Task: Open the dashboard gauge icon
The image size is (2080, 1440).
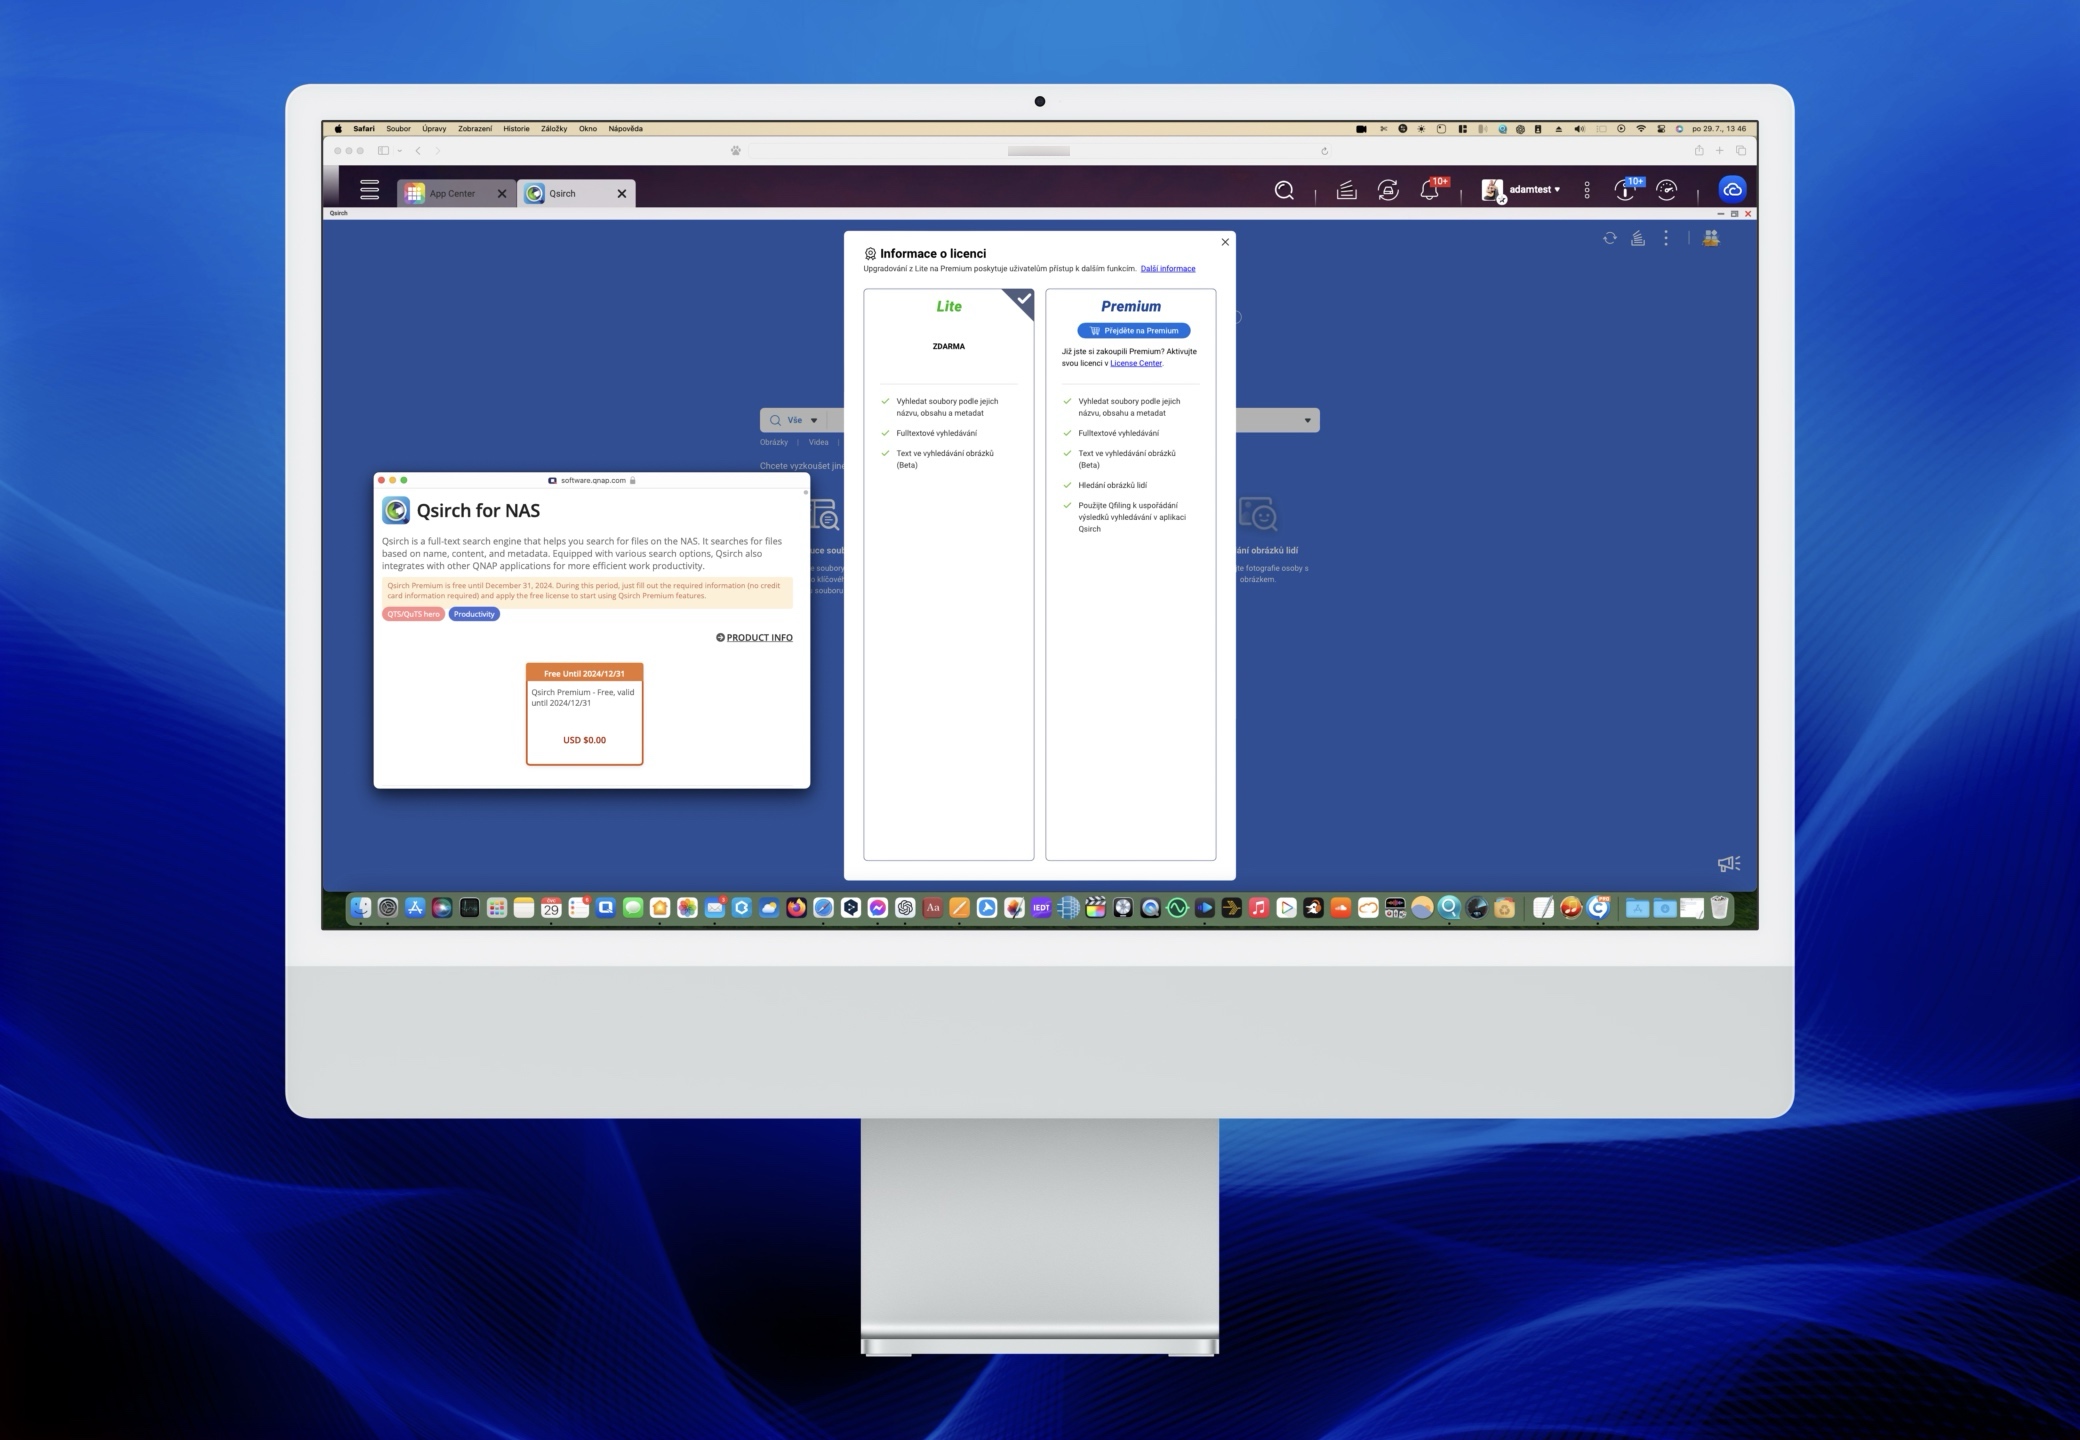Action: click(1666, 190)
